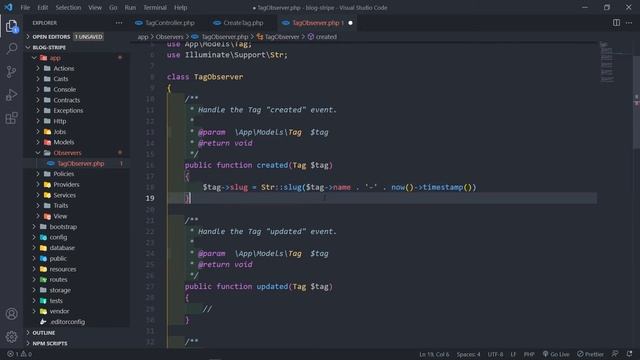Click created method breadcrumb

(x=322, y=37)
